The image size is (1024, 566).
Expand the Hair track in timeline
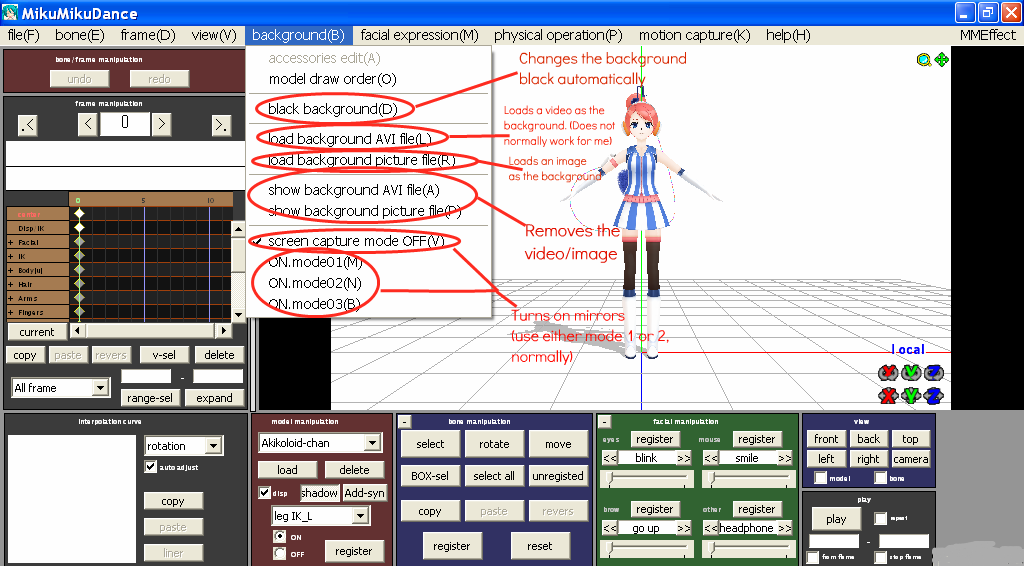click(x=10, y=285)
